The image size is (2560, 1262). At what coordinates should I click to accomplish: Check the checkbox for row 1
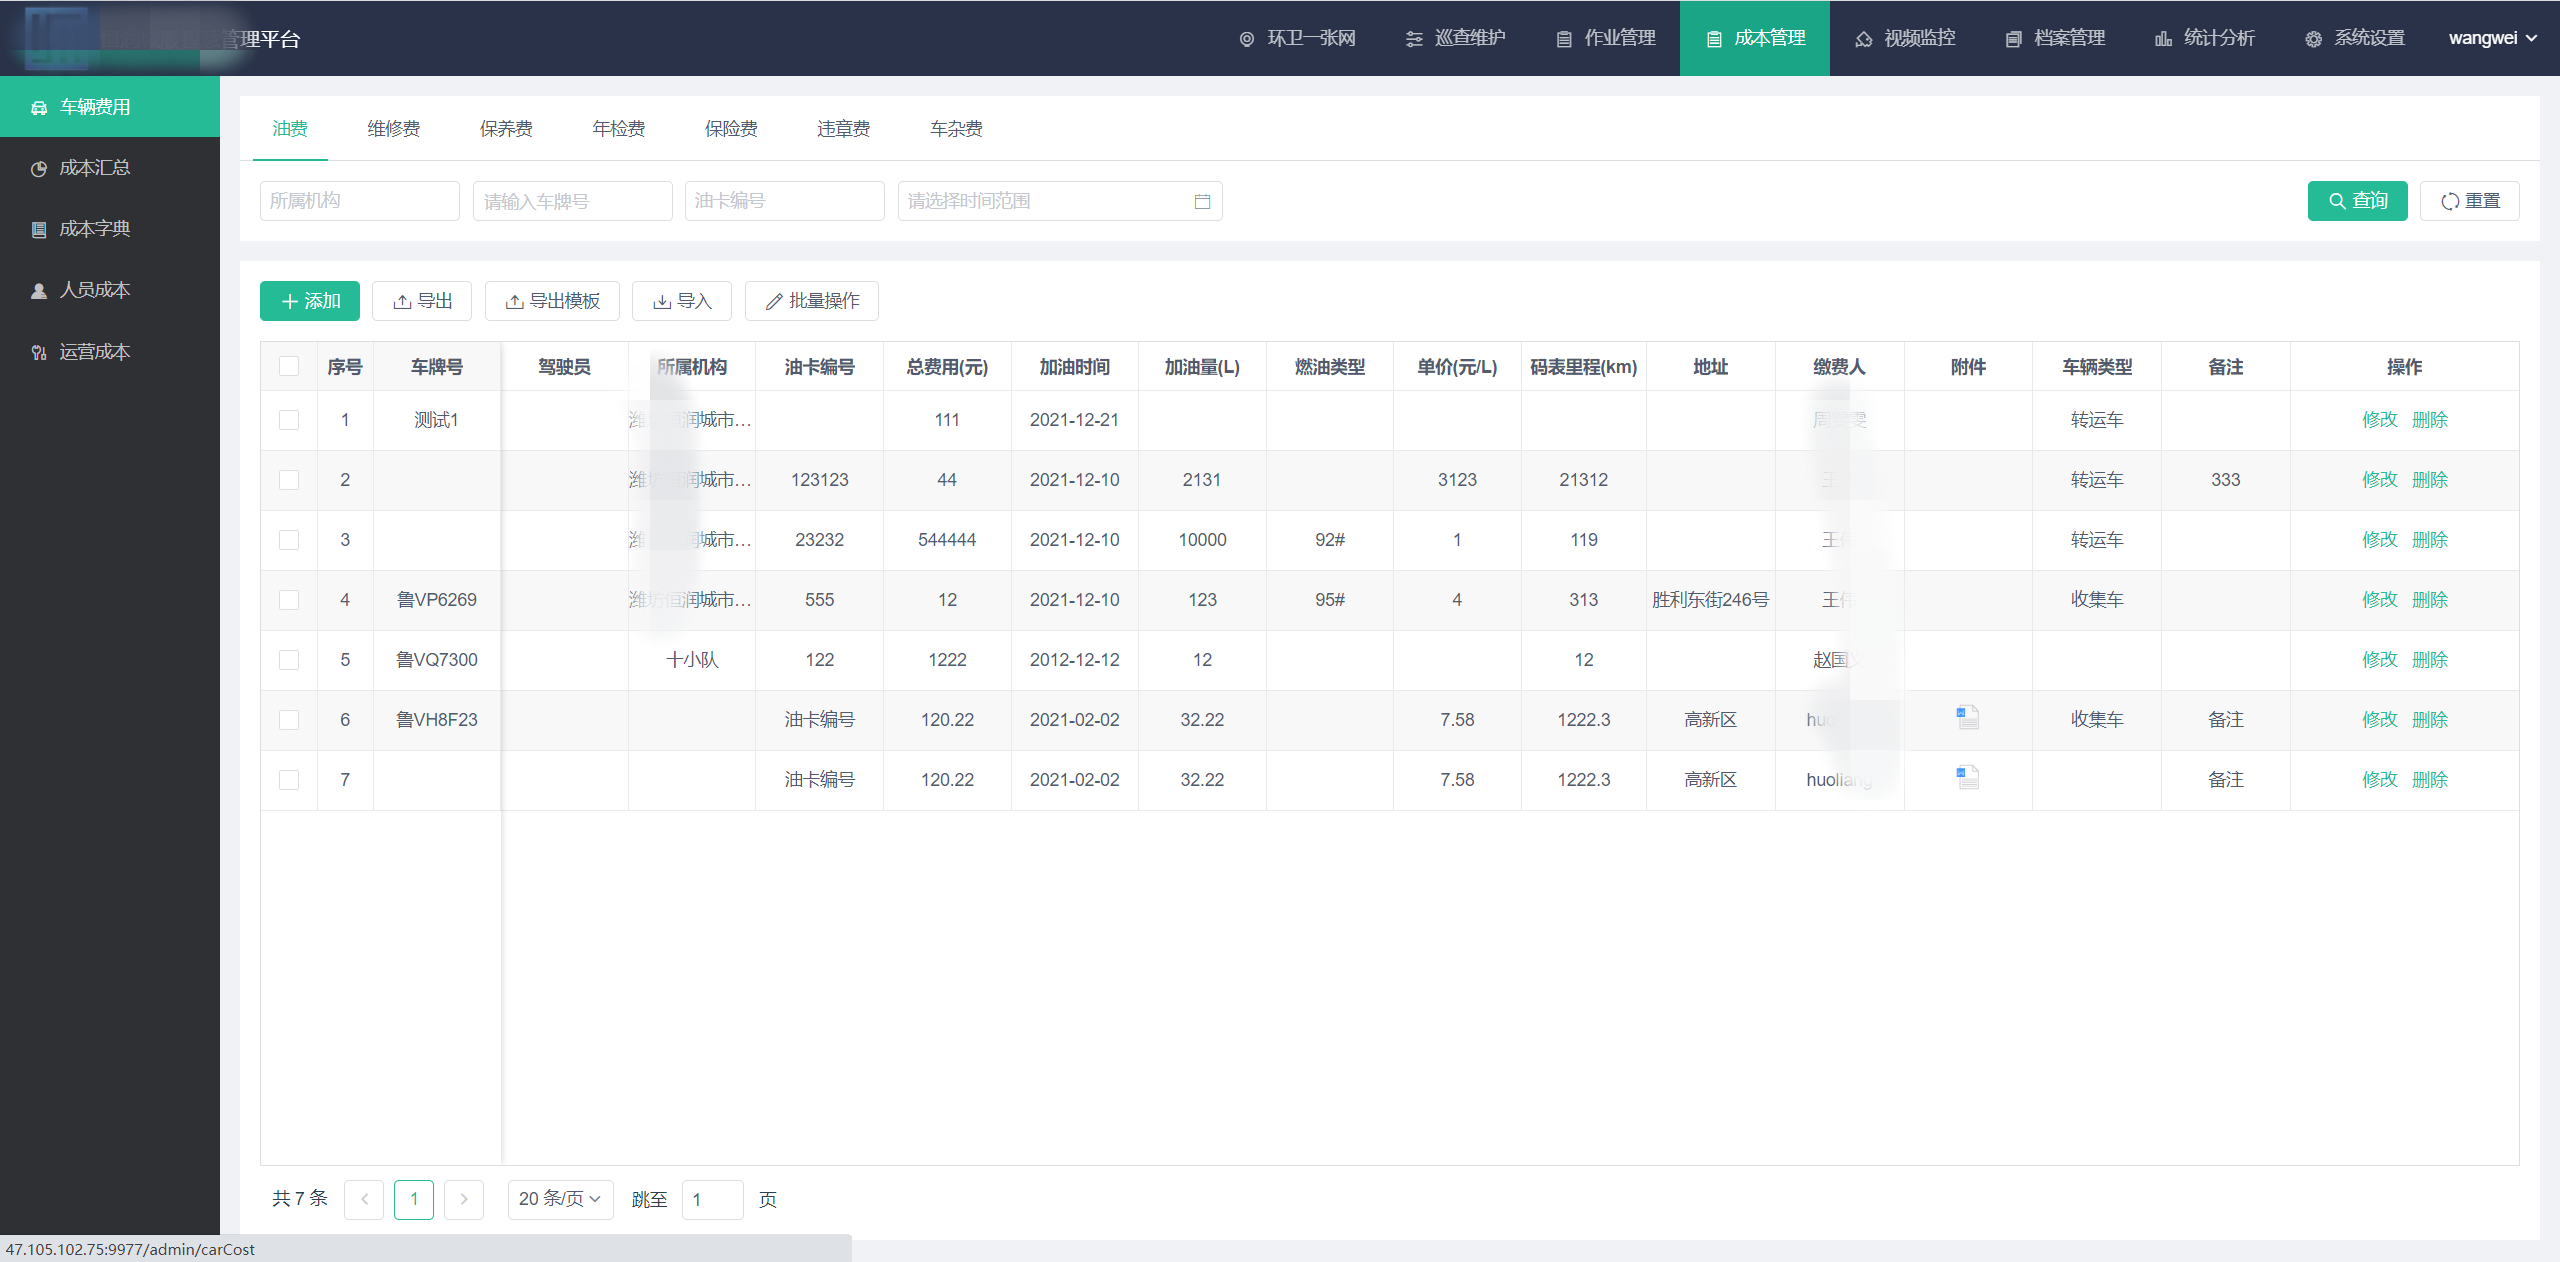coord(289,420)
